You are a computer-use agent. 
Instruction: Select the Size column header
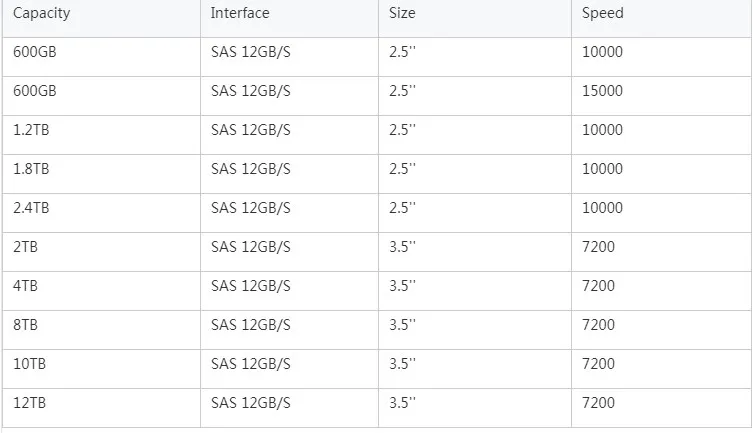click(x=402, y=14)
